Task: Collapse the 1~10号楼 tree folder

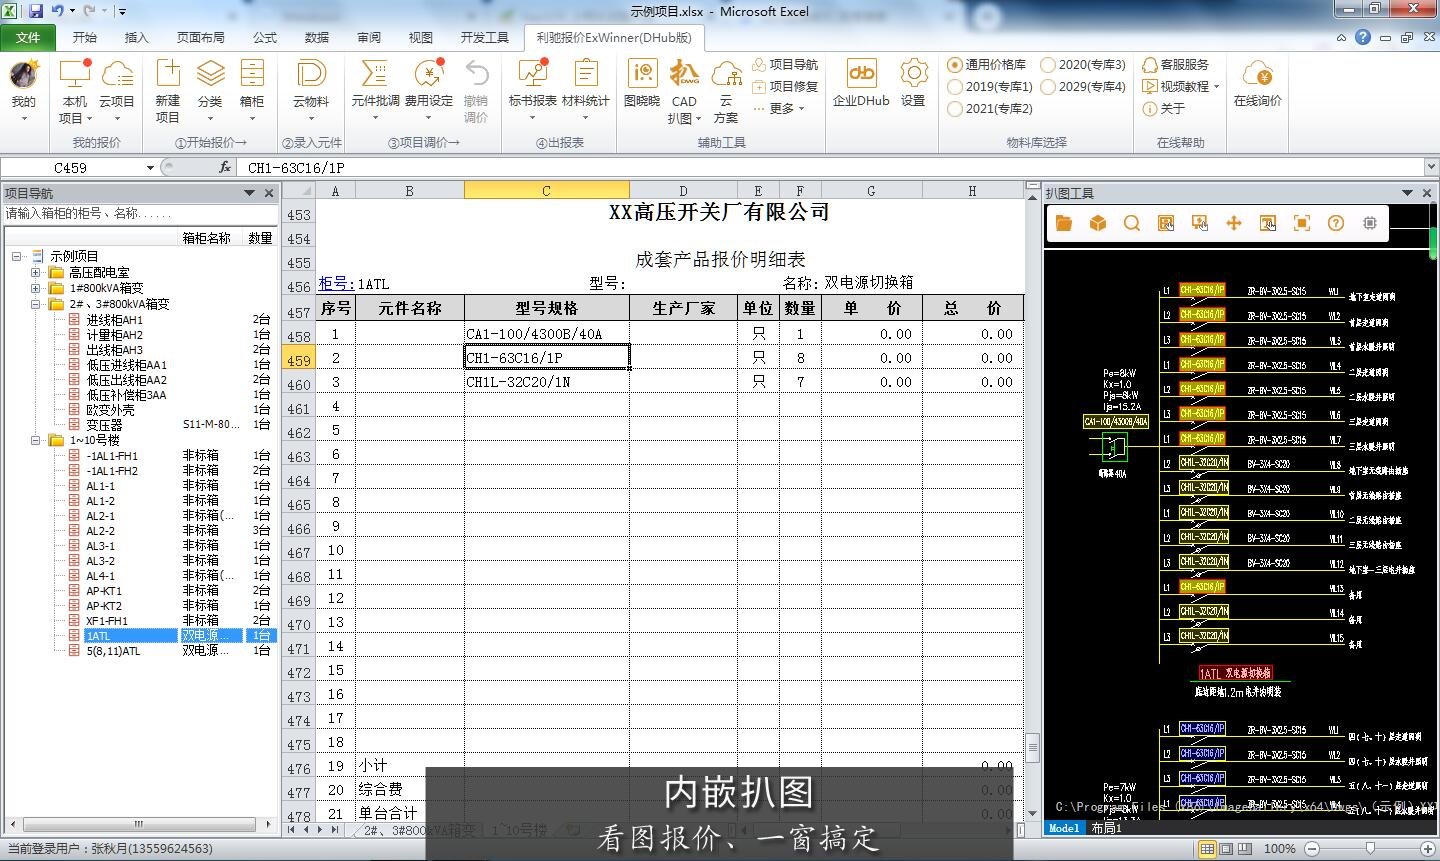Action: click(x=36, y=440)
